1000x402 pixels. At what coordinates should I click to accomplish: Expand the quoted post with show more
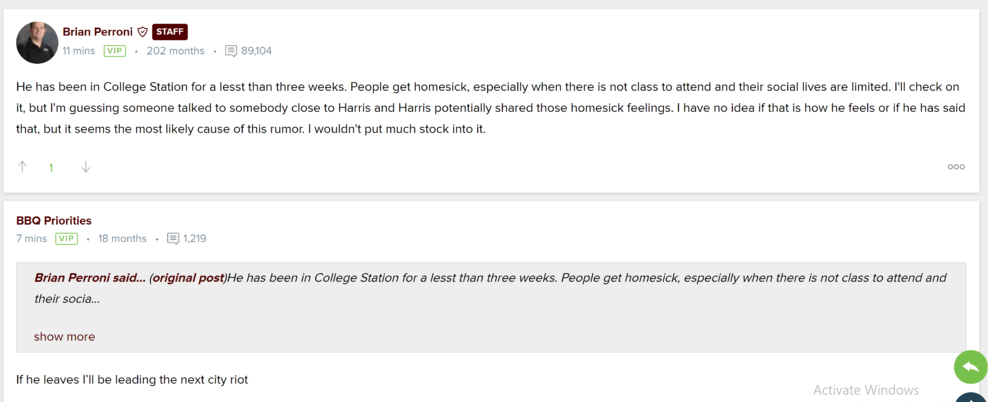pos(64,337)
